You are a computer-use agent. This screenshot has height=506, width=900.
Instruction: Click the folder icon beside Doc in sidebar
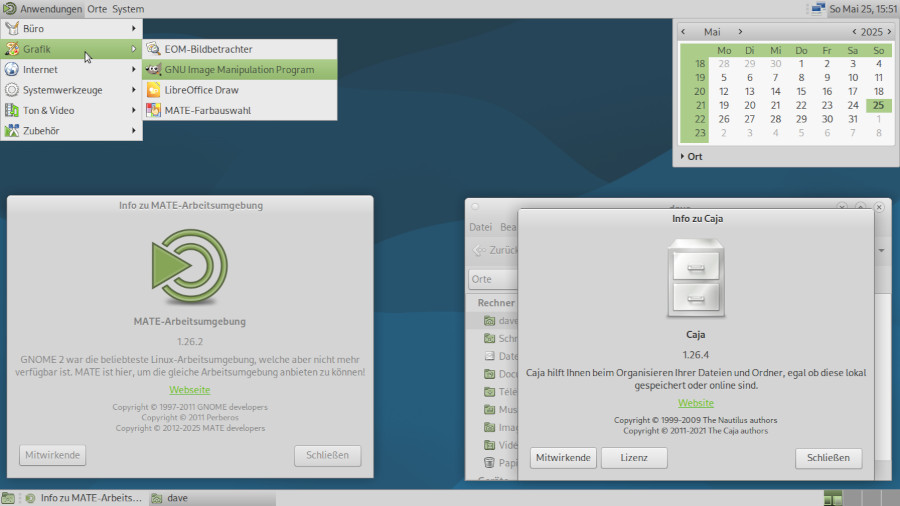click(489, 374)
